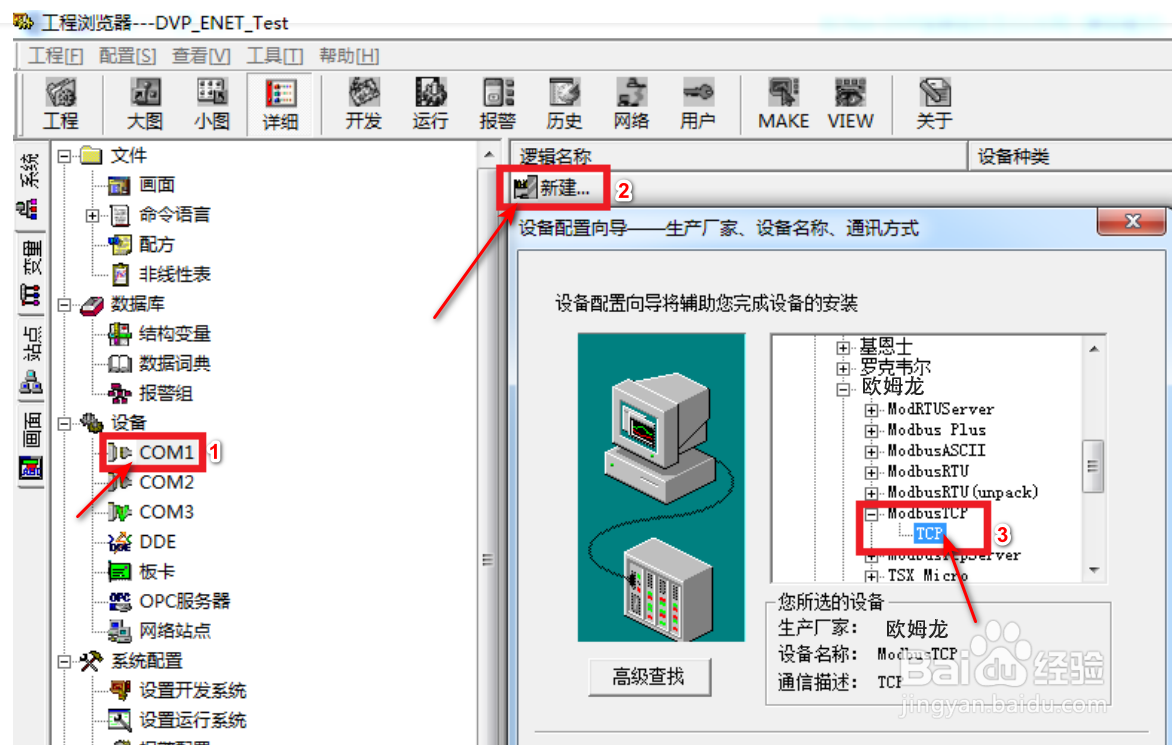The image size is (1172, 745).
Task: Click device list scrollbar down arrow
Action: click(x=1094, y=571)
